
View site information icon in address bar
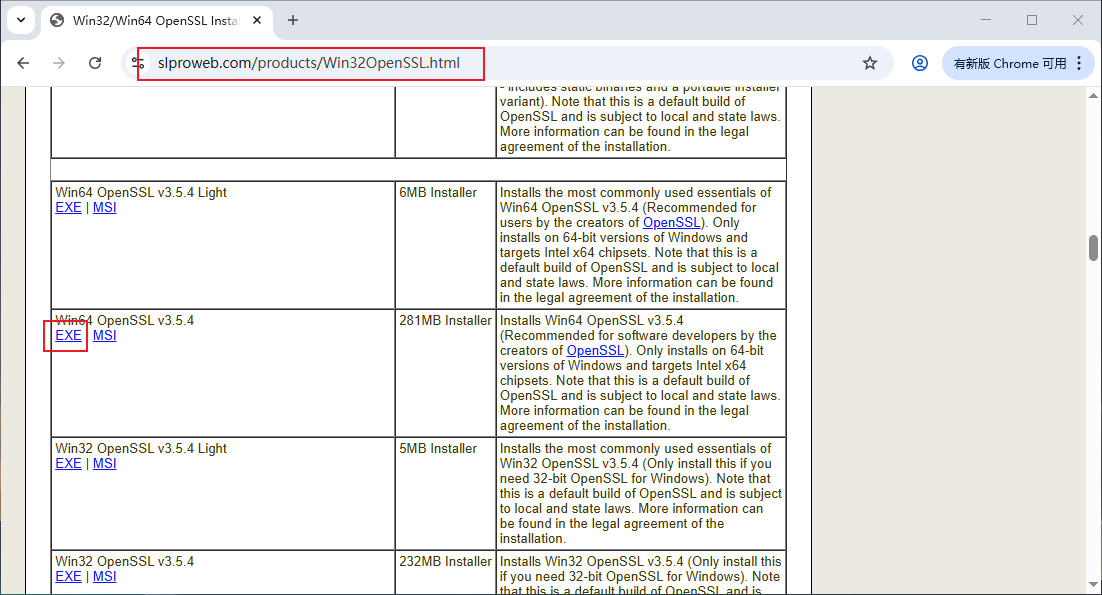tap(140, 63)
